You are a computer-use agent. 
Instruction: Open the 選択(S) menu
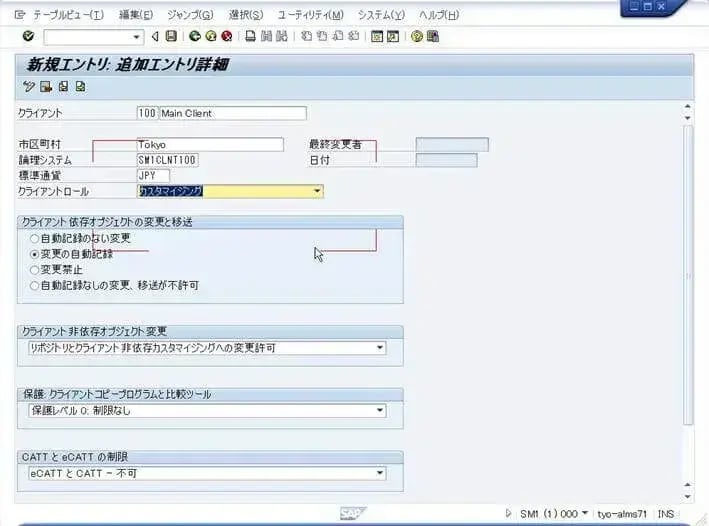246,15
